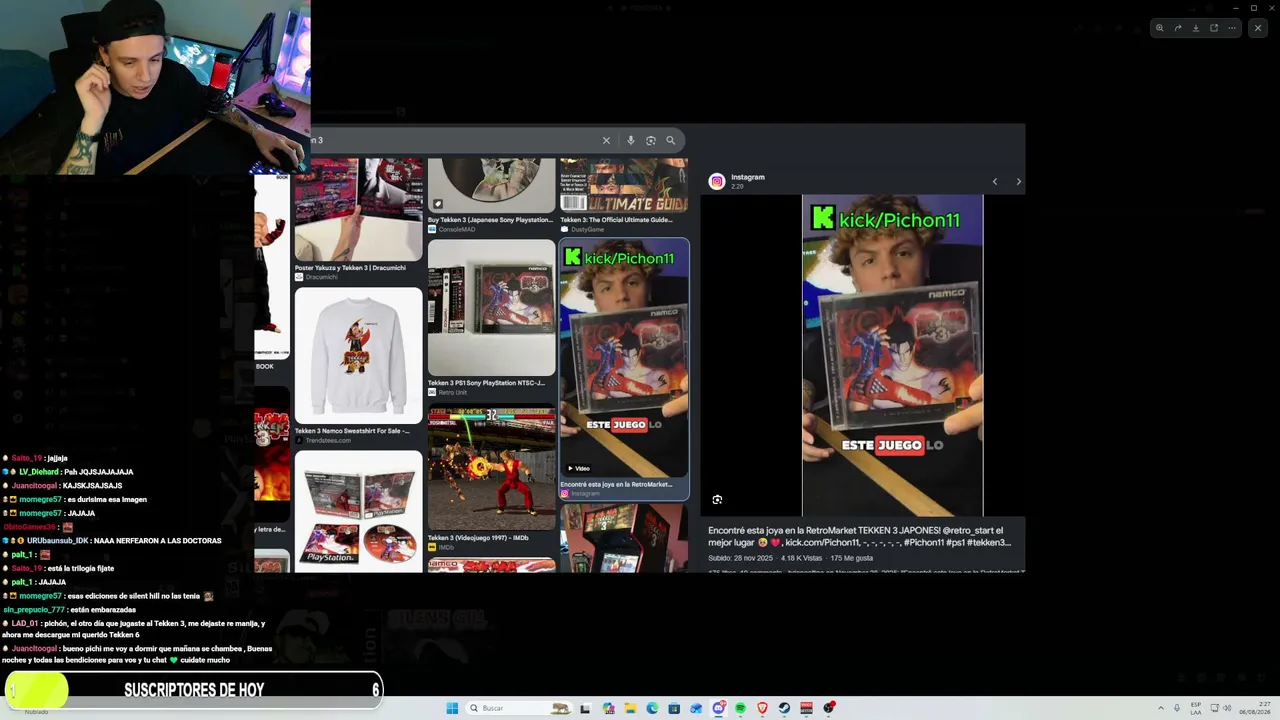Open the Tekken 3 Videojuego 1997 IMDb image
The height and width of the screenshot is (720, 1280).
pyautogui.click(x=491, y=467)
